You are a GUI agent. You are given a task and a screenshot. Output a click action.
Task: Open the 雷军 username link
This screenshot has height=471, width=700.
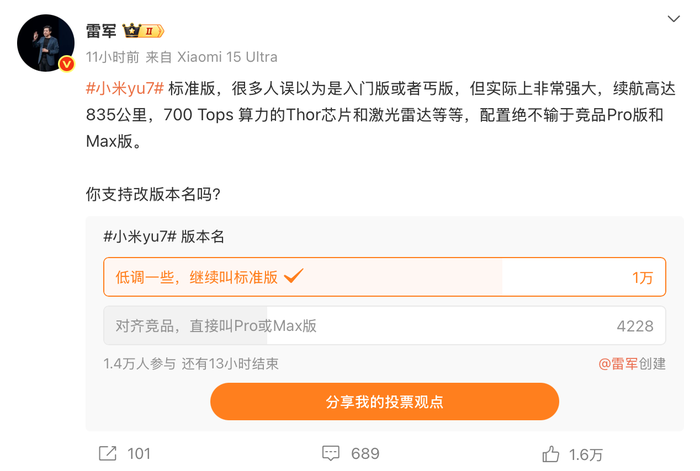click(102, 31)
